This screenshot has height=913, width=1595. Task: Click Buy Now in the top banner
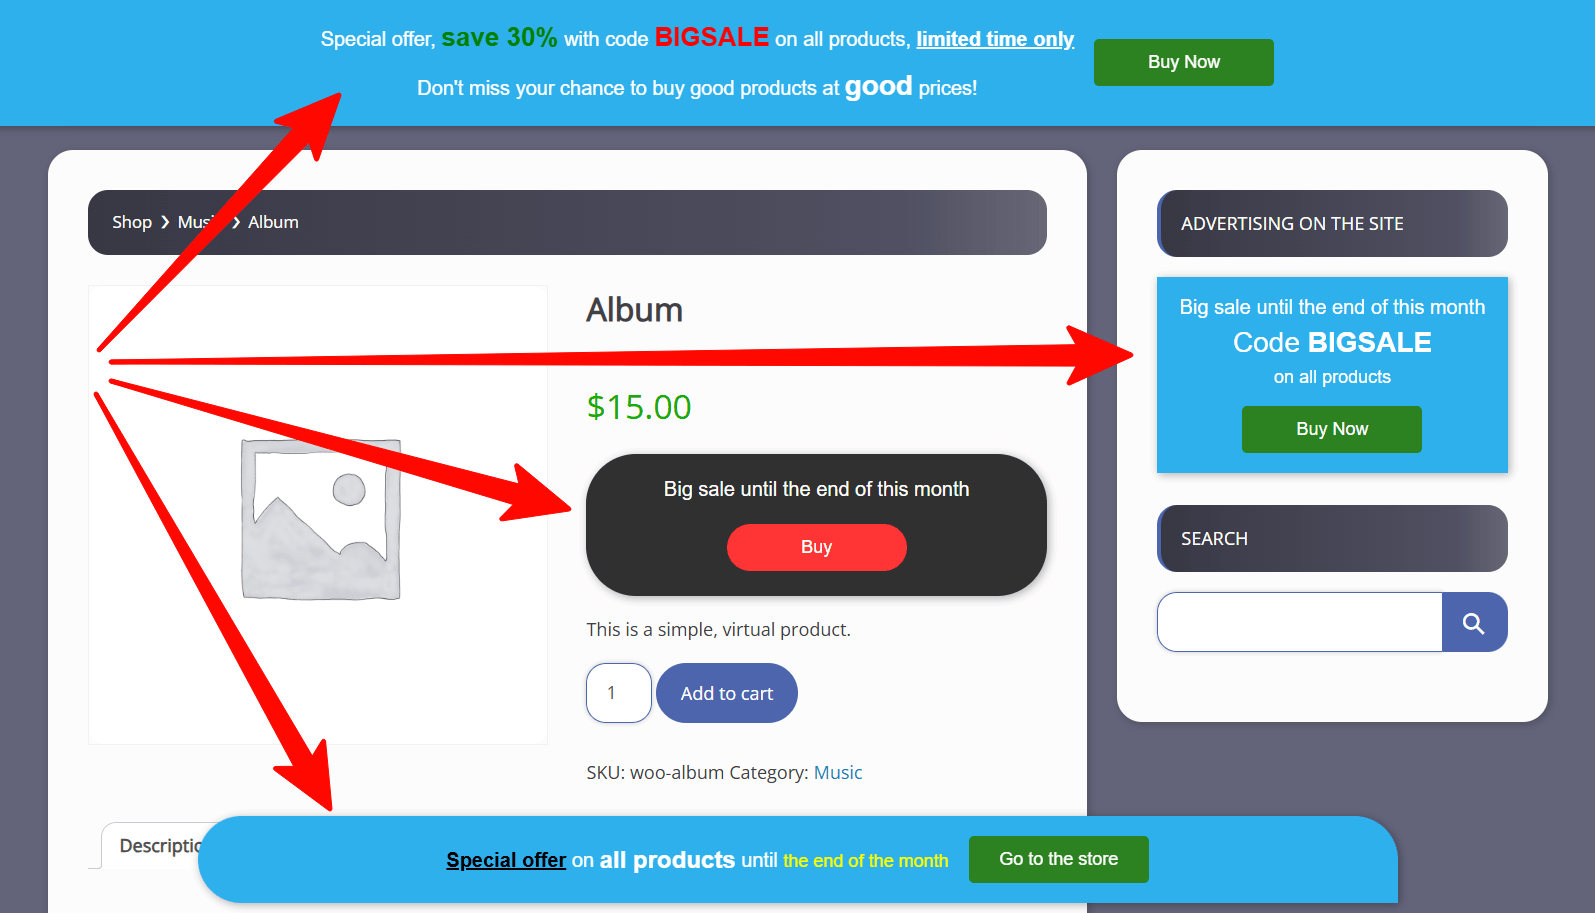(x=1183, y=62)
